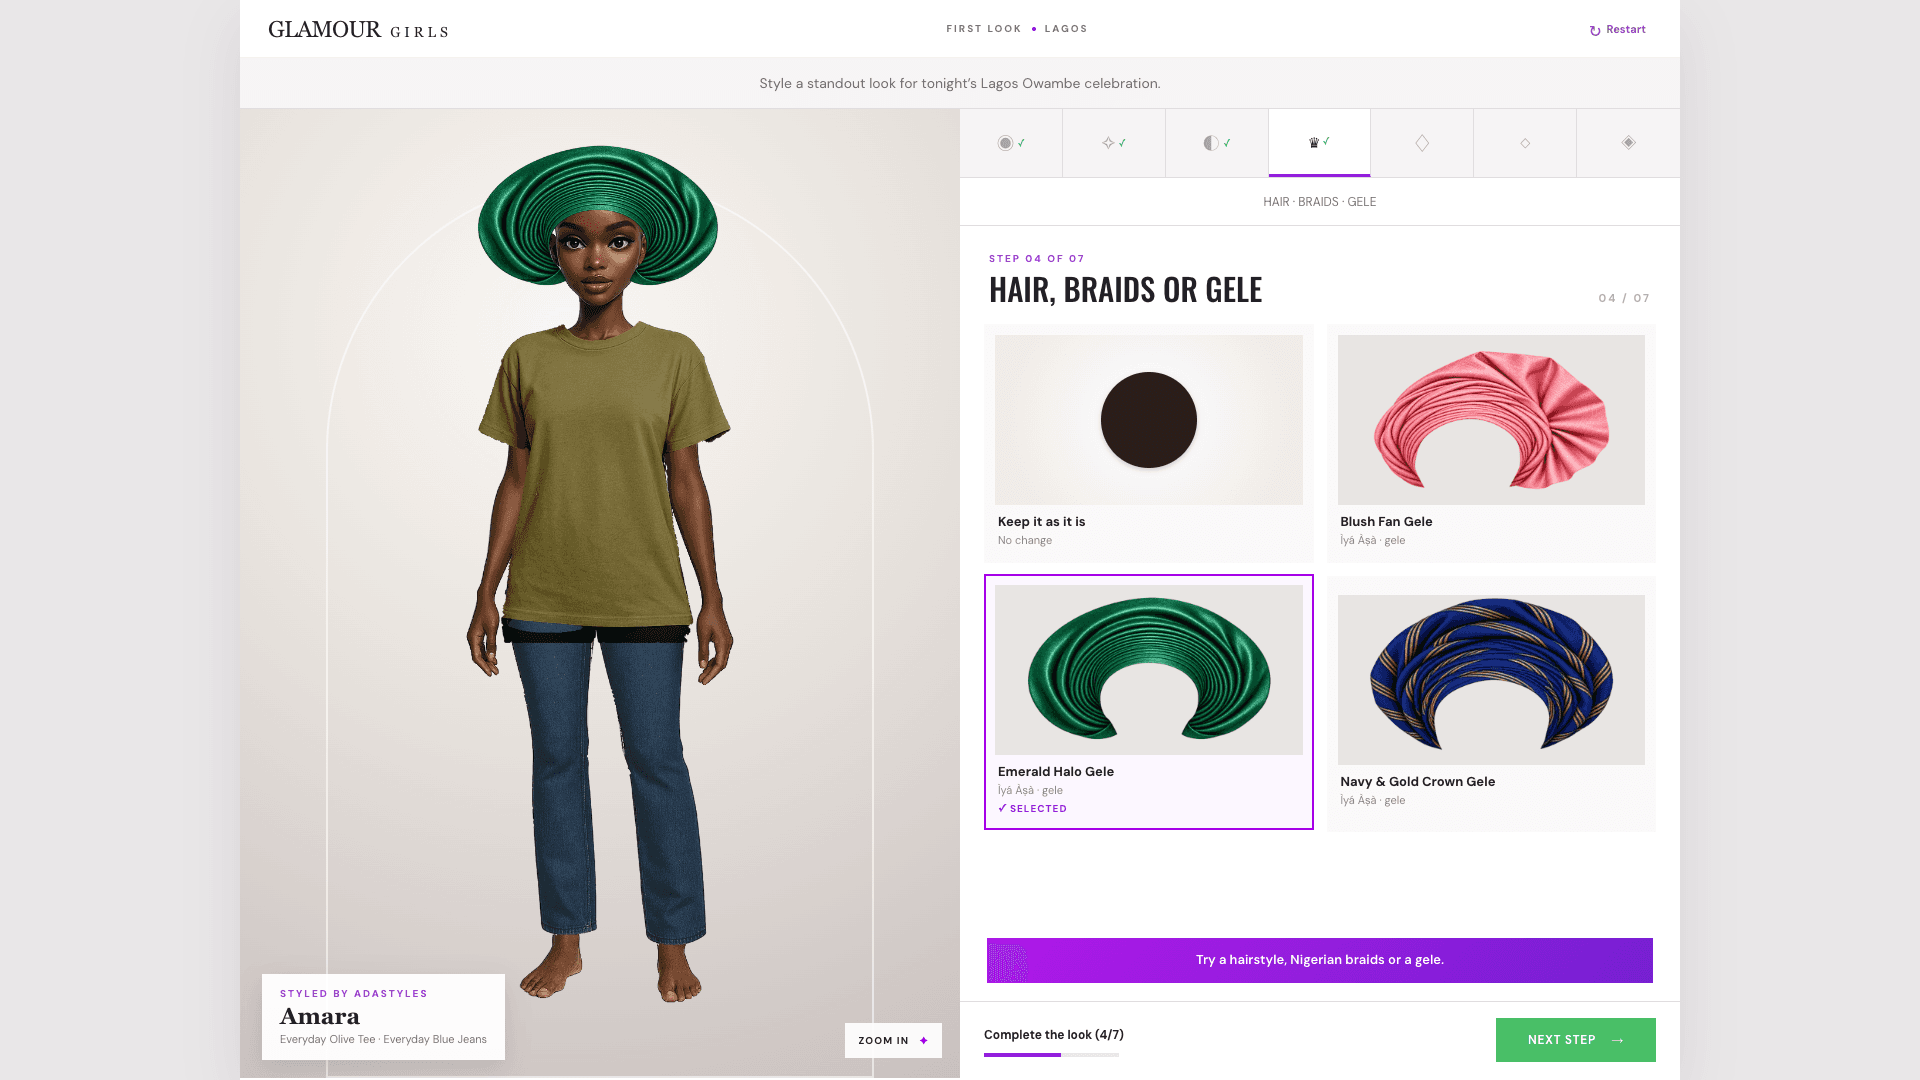Screen dimensions: 1920x1080
Task: Go to the filled diamond final step tab
Action: point(1628,143)
